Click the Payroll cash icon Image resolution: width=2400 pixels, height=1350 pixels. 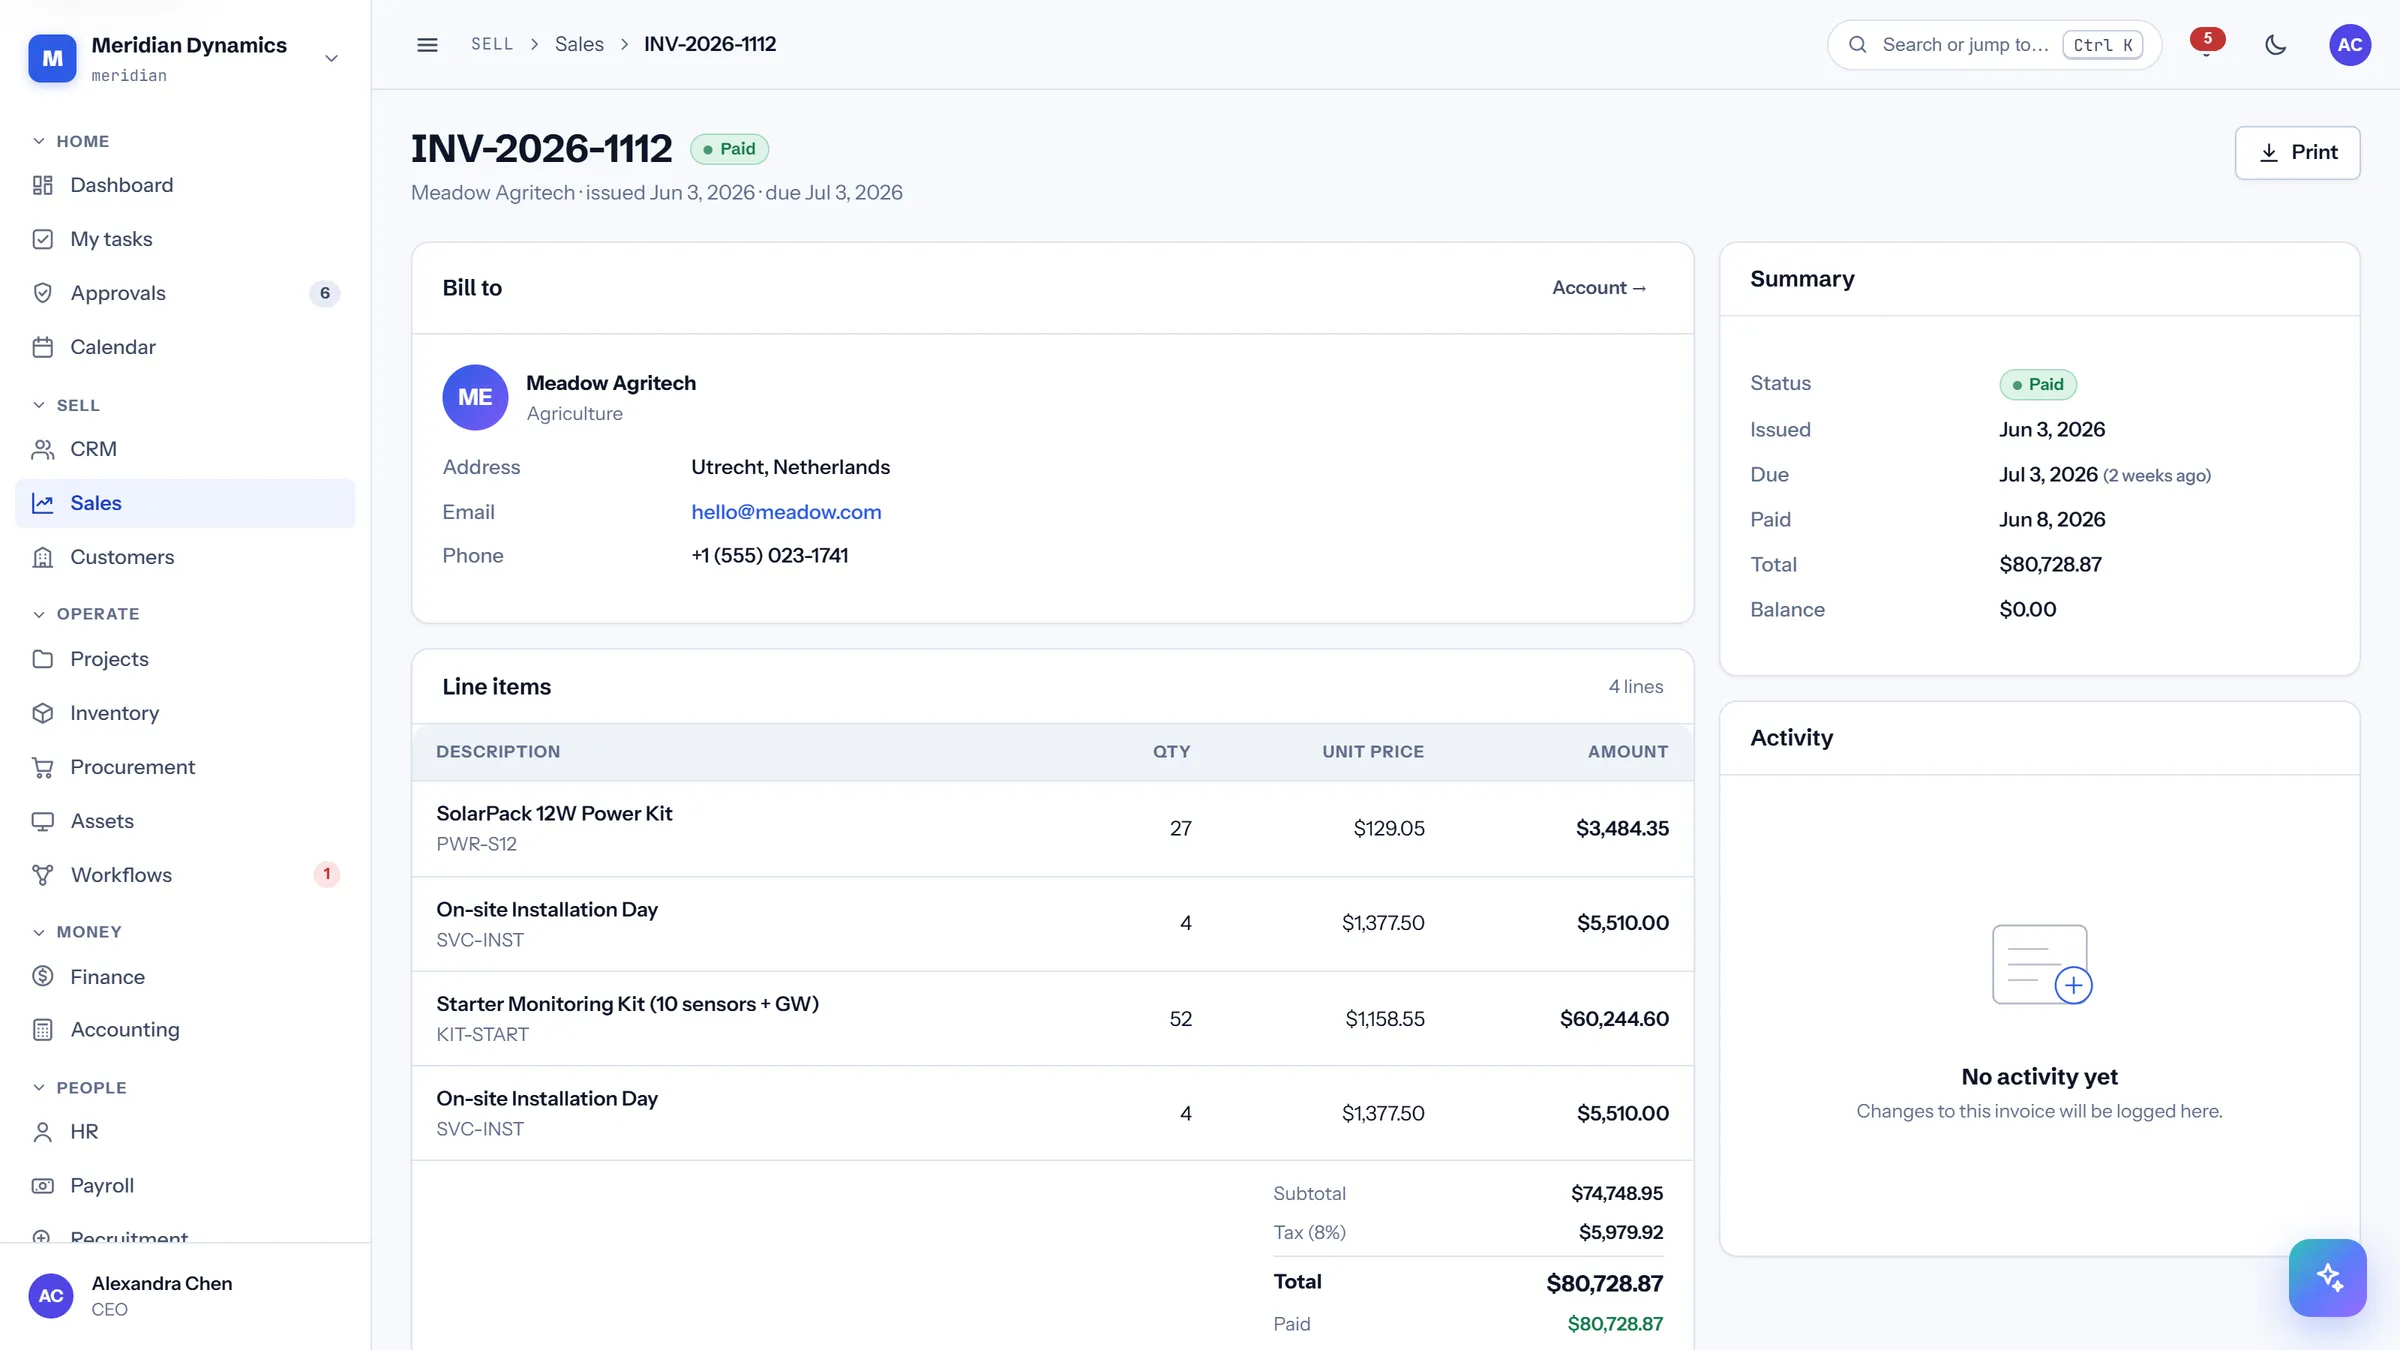[x=42, y=1186]
